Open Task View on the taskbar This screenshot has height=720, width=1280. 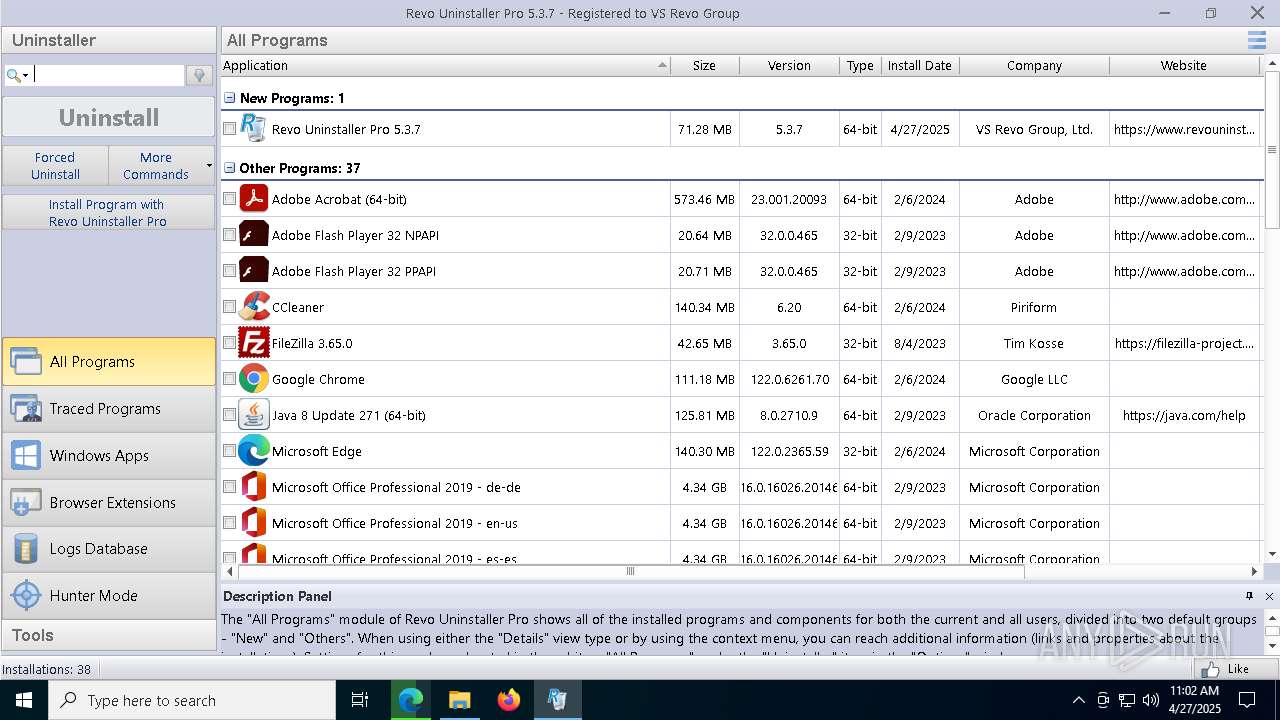click(x=360, y=700)
